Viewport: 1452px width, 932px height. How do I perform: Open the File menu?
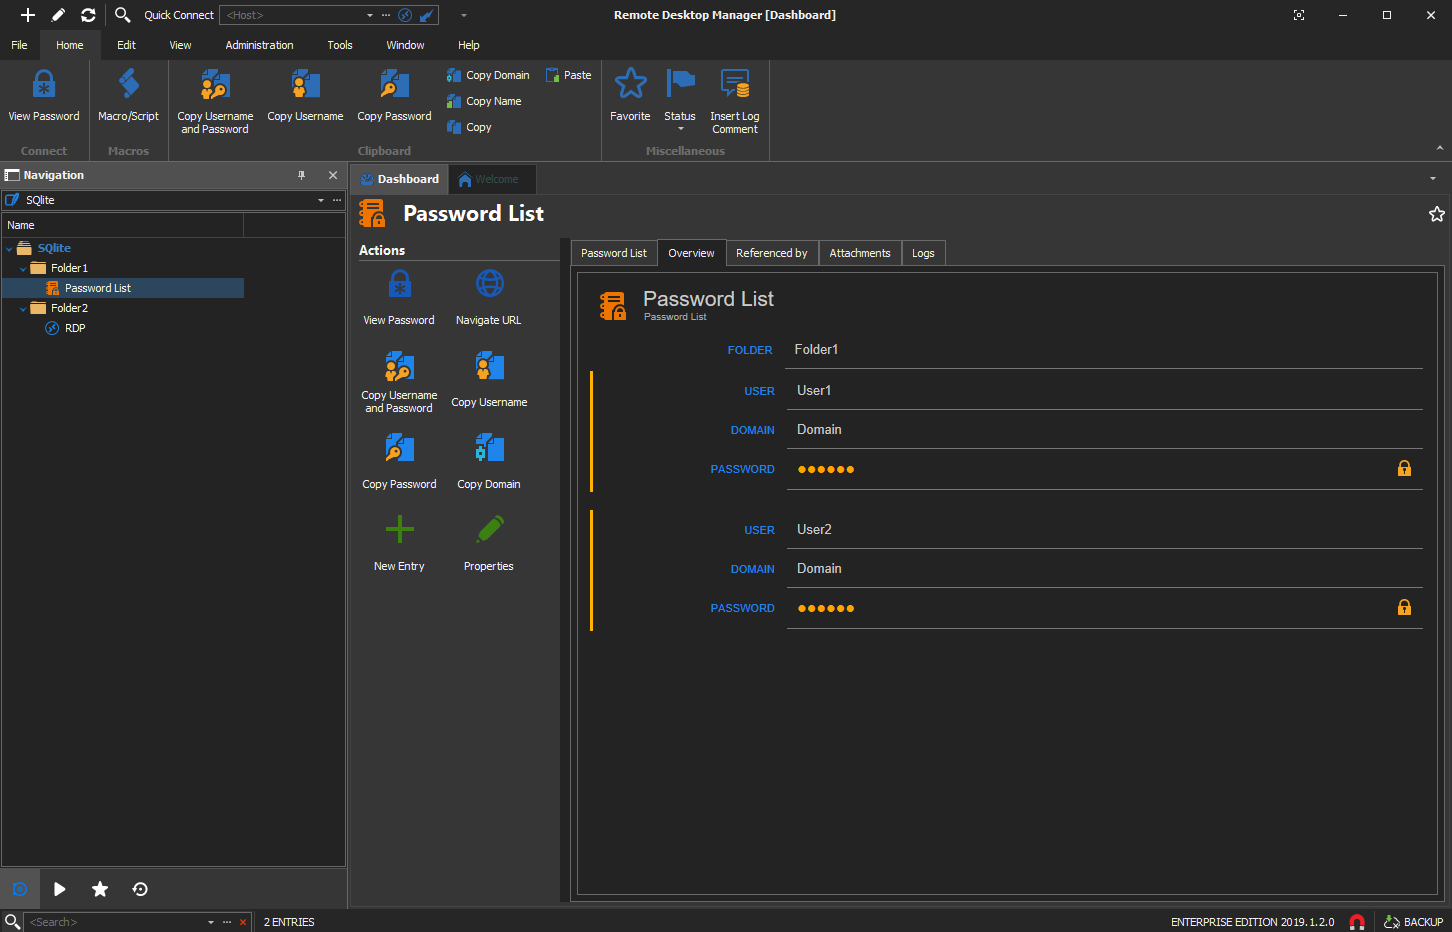pos(19,45)
